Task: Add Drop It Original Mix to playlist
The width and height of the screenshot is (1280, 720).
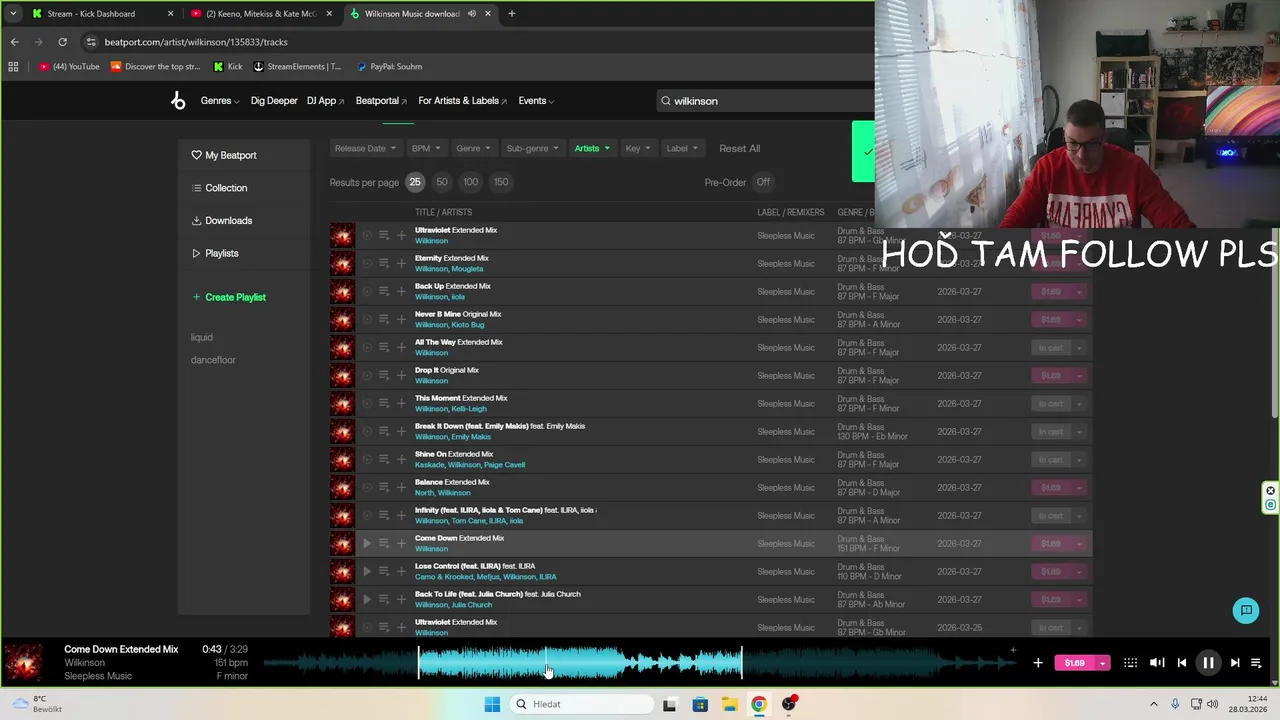Action: point(401,375)
